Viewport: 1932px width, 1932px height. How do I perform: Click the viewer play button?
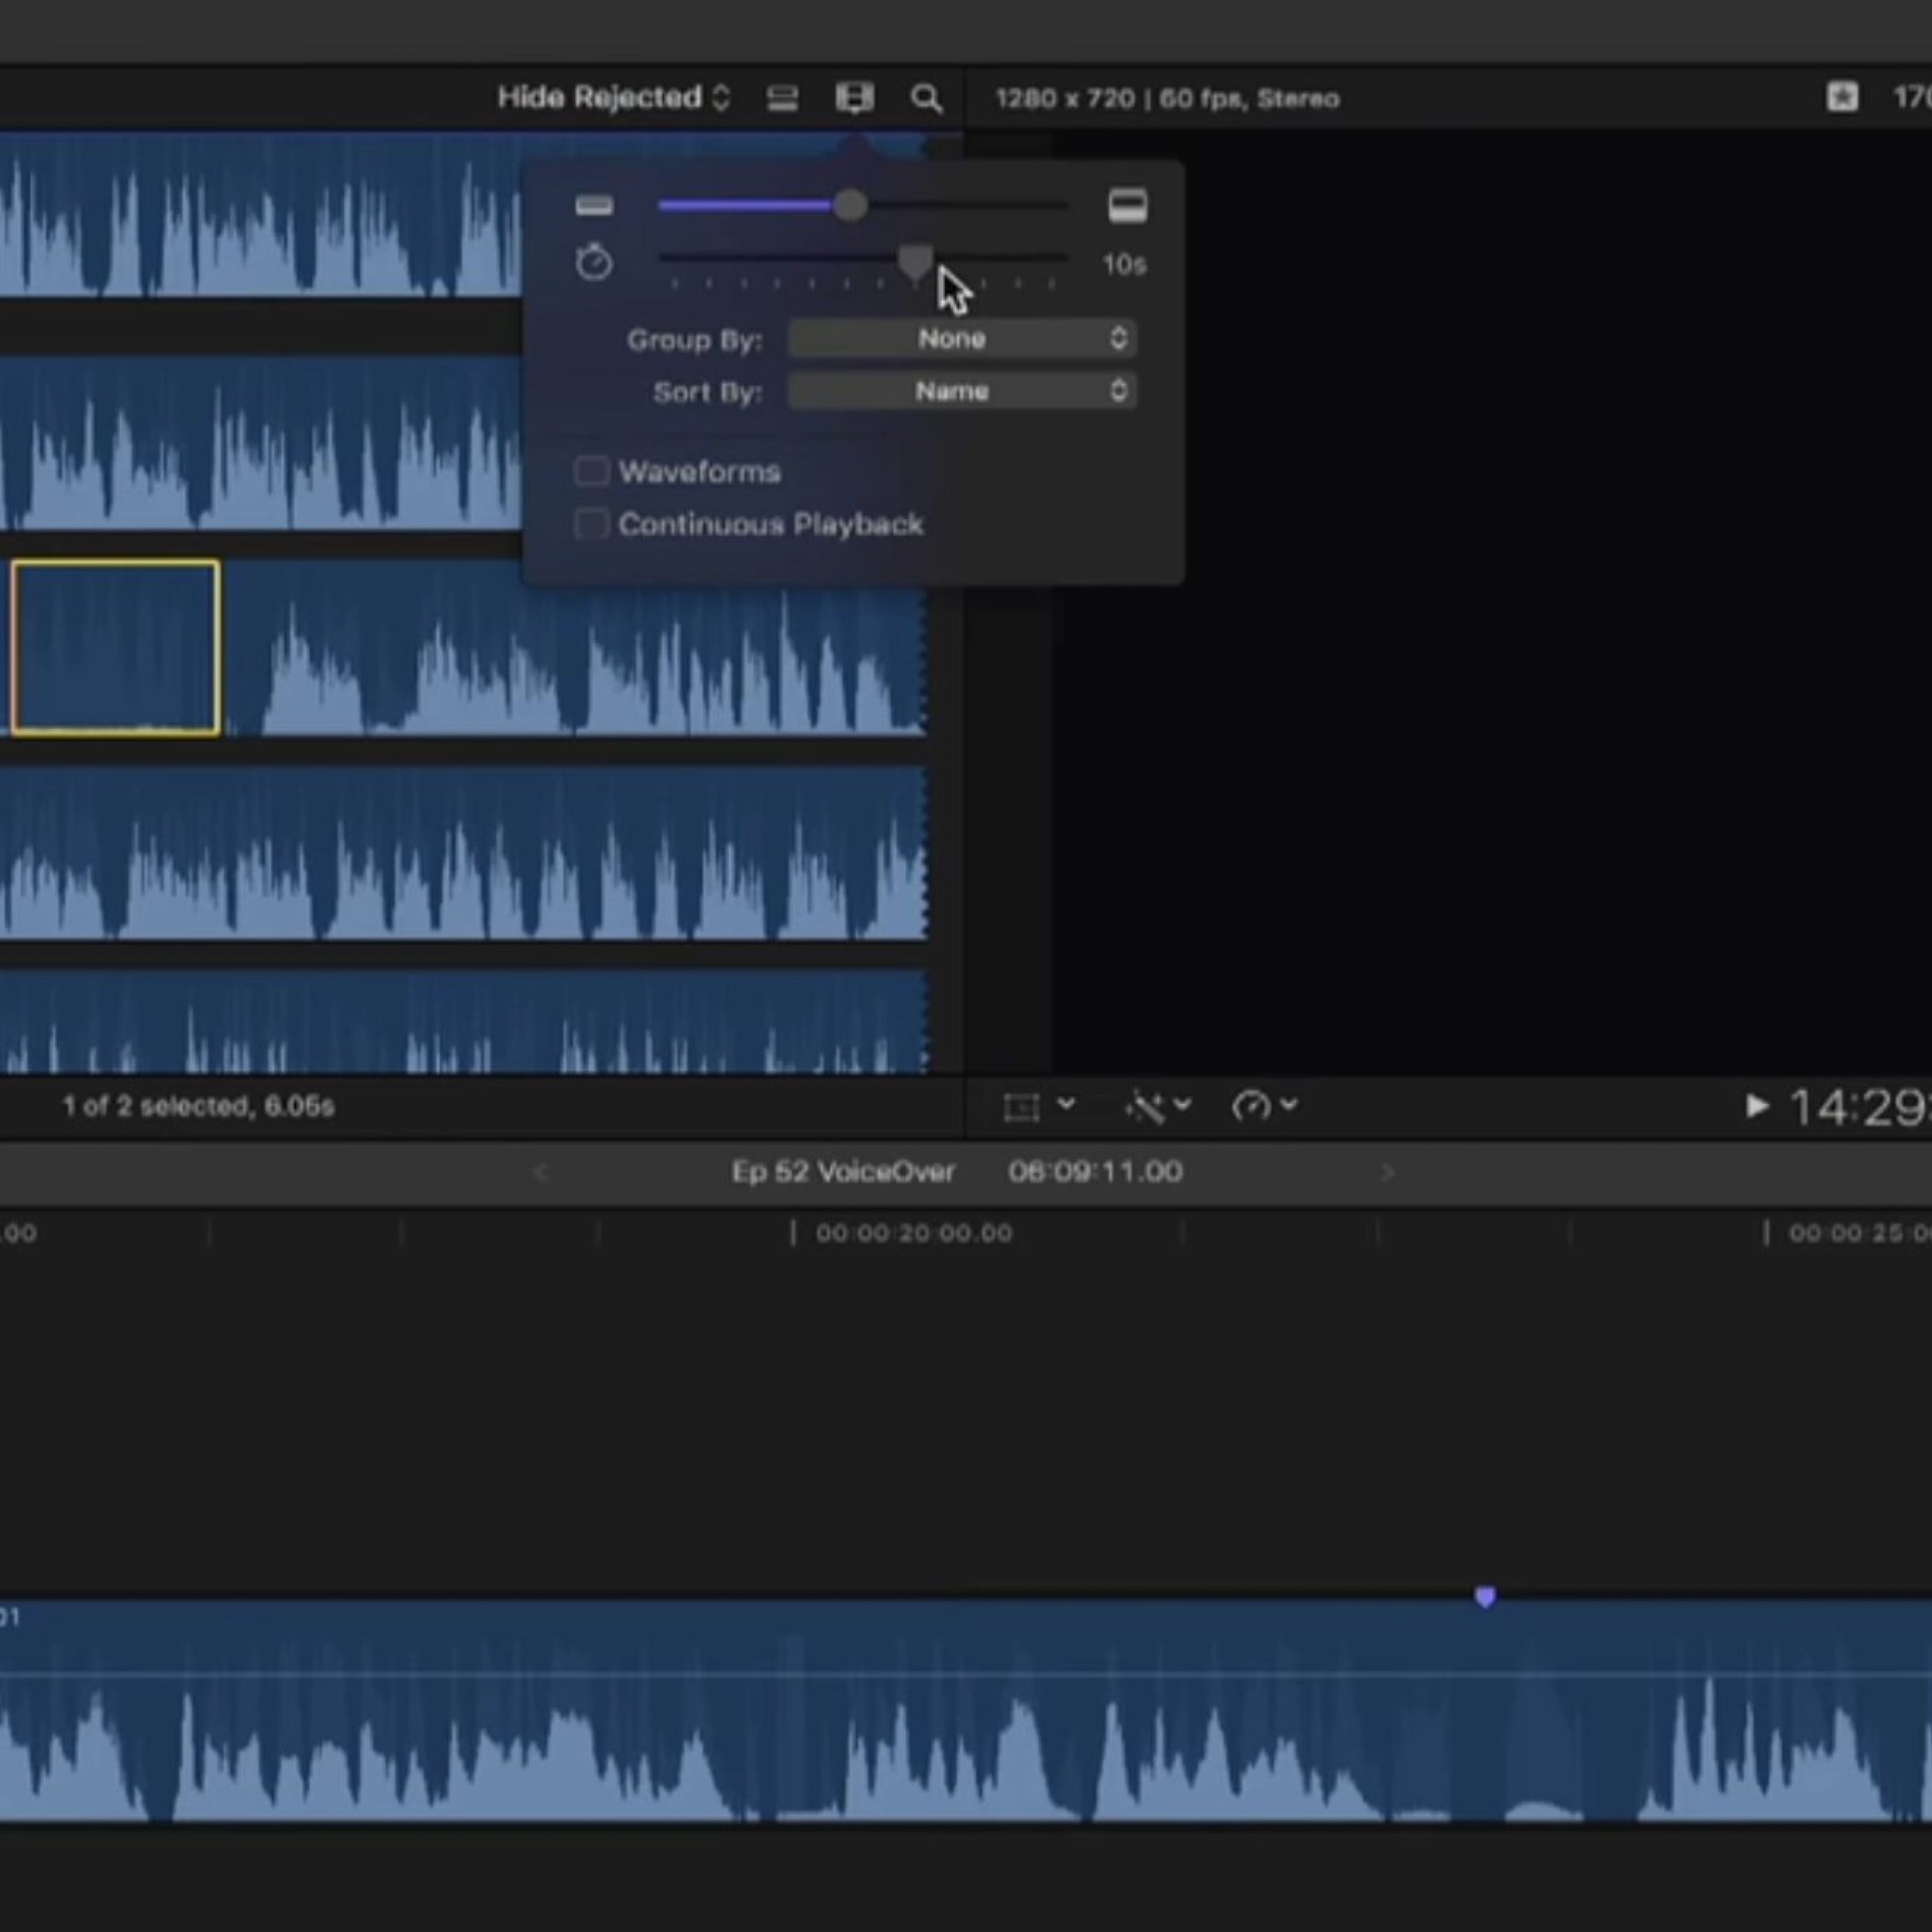(x=1756, y=1106)
